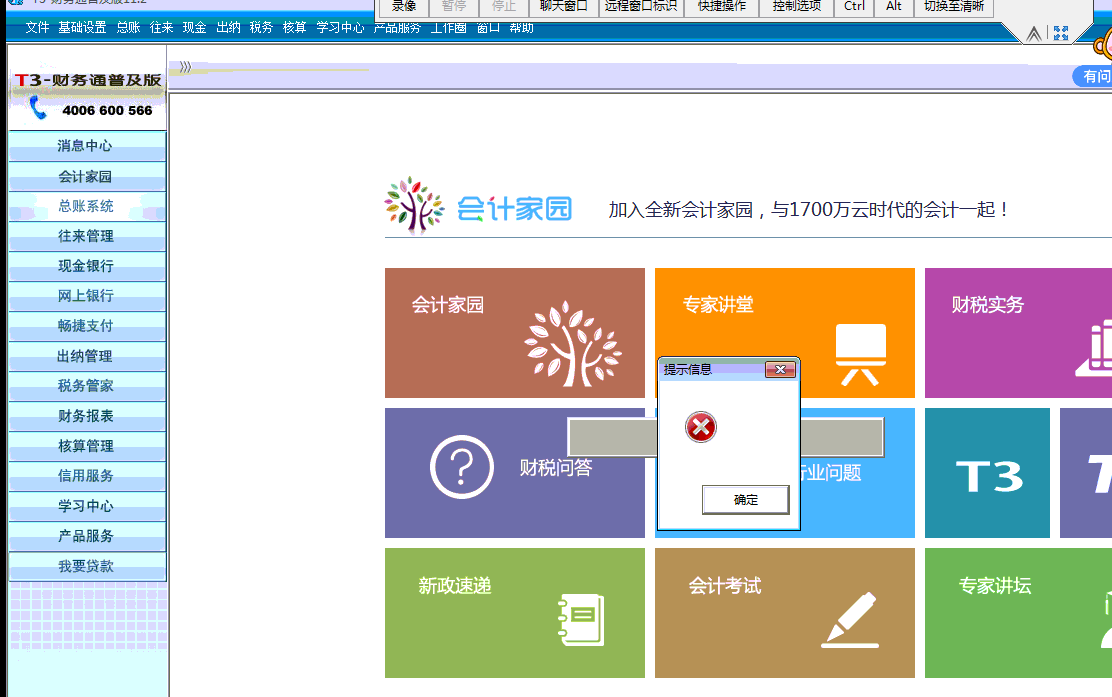Open the 核算 menu
The width and height of the screenshot is (1112, 697).
tap(294, 28)
